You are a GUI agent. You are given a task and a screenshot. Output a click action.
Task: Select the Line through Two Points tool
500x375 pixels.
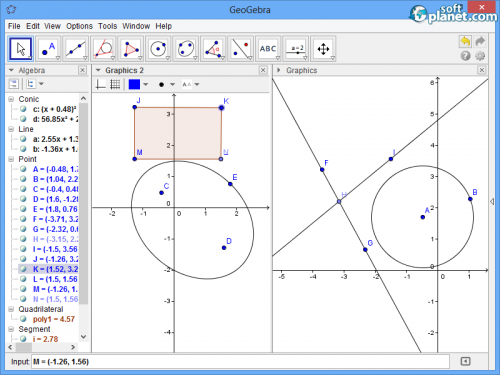point(76,49)
